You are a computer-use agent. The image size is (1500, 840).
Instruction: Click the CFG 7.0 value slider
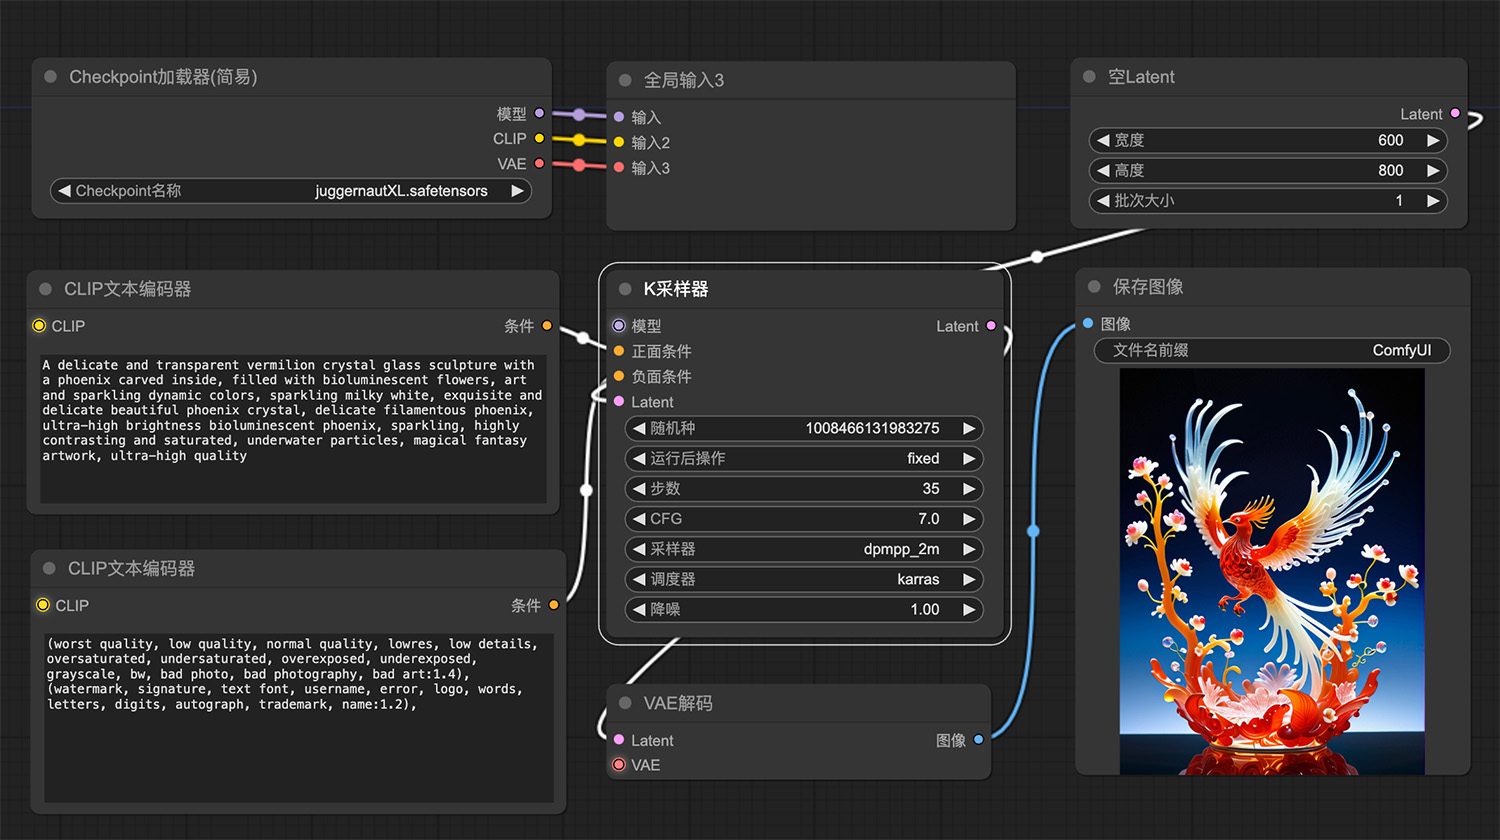tap(804, 518)
